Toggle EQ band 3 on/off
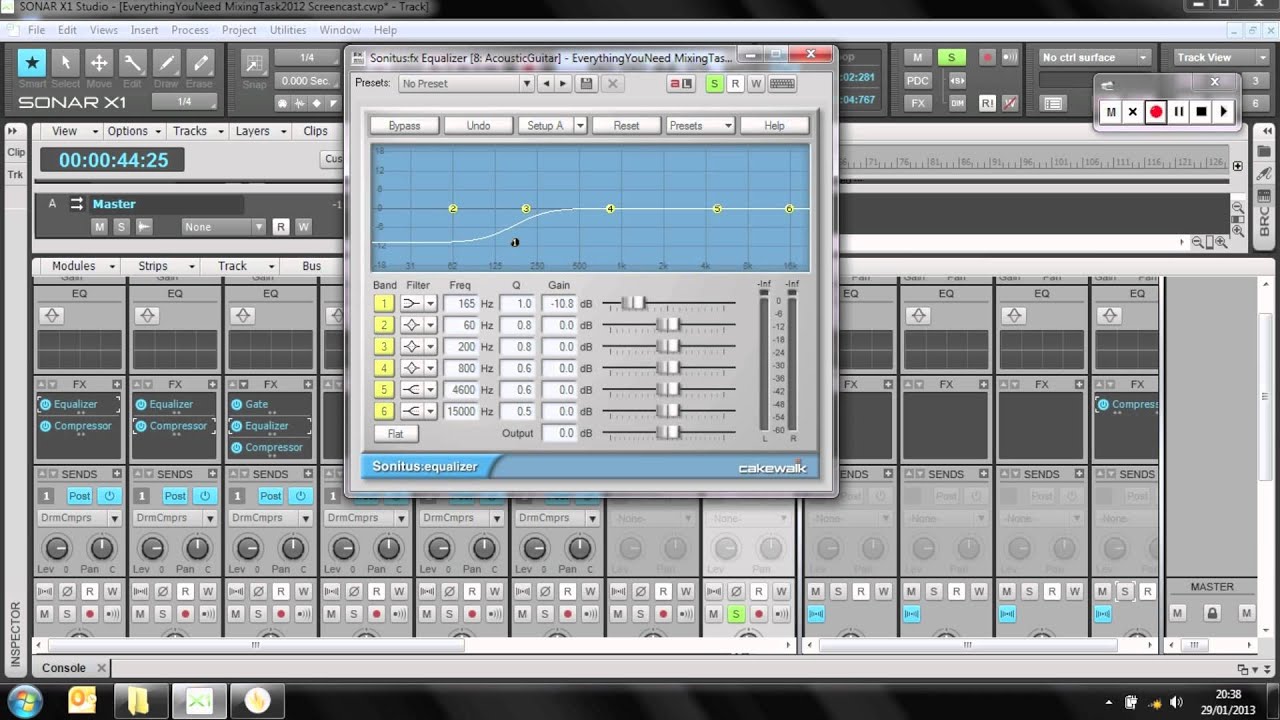 (383, 346)
